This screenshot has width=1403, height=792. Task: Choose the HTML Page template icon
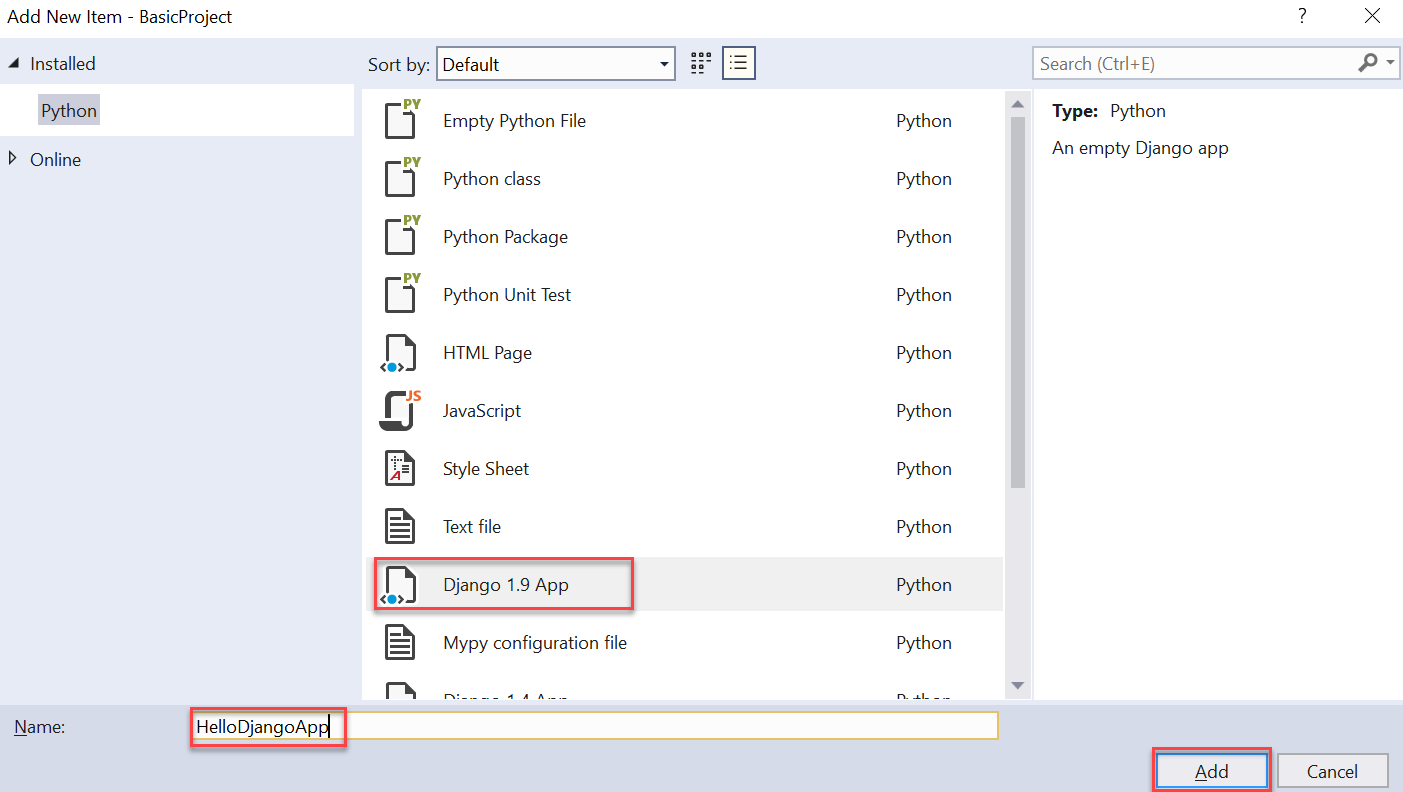pos(400,353)
